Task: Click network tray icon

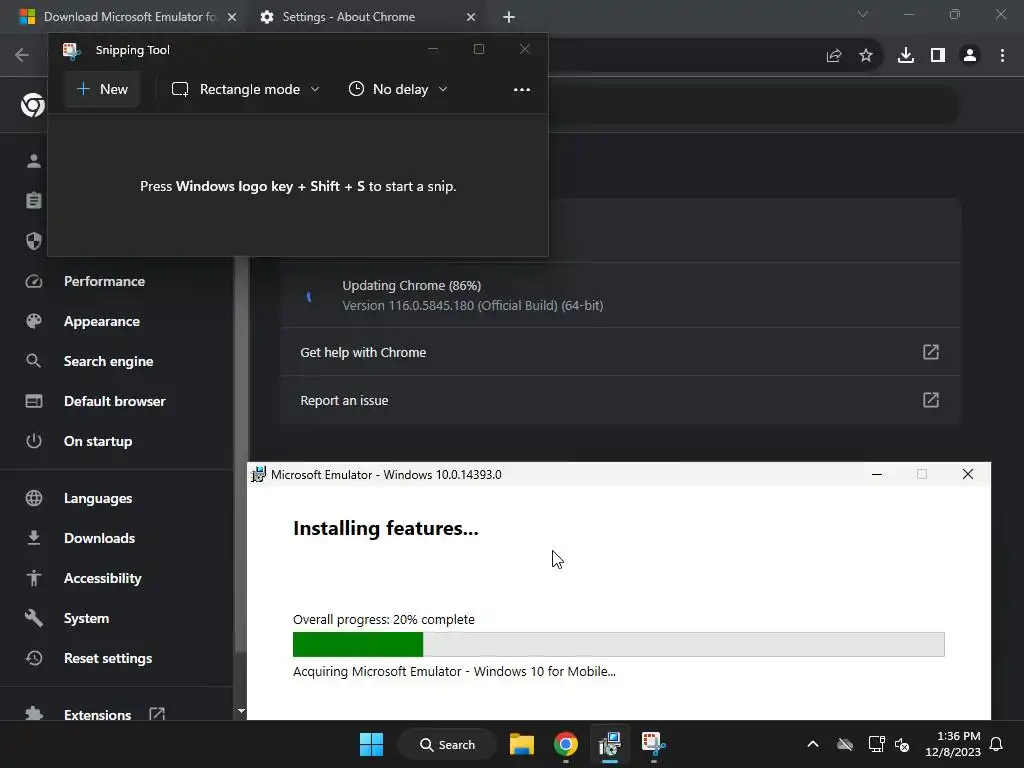Action: click(x=876, y=744)
